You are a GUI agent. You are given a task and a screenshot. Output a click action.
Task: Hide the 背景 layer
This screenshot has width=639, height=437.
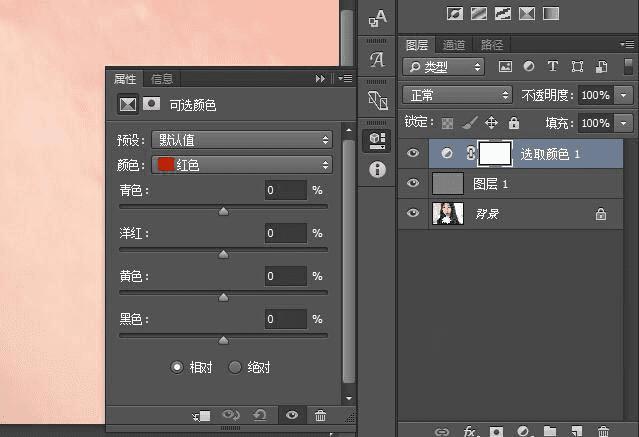point(413,213)
